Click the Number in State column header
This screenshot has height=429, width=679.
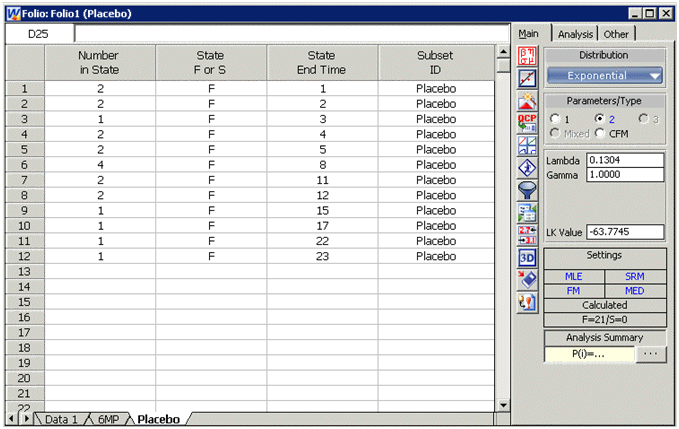(100, 62)
